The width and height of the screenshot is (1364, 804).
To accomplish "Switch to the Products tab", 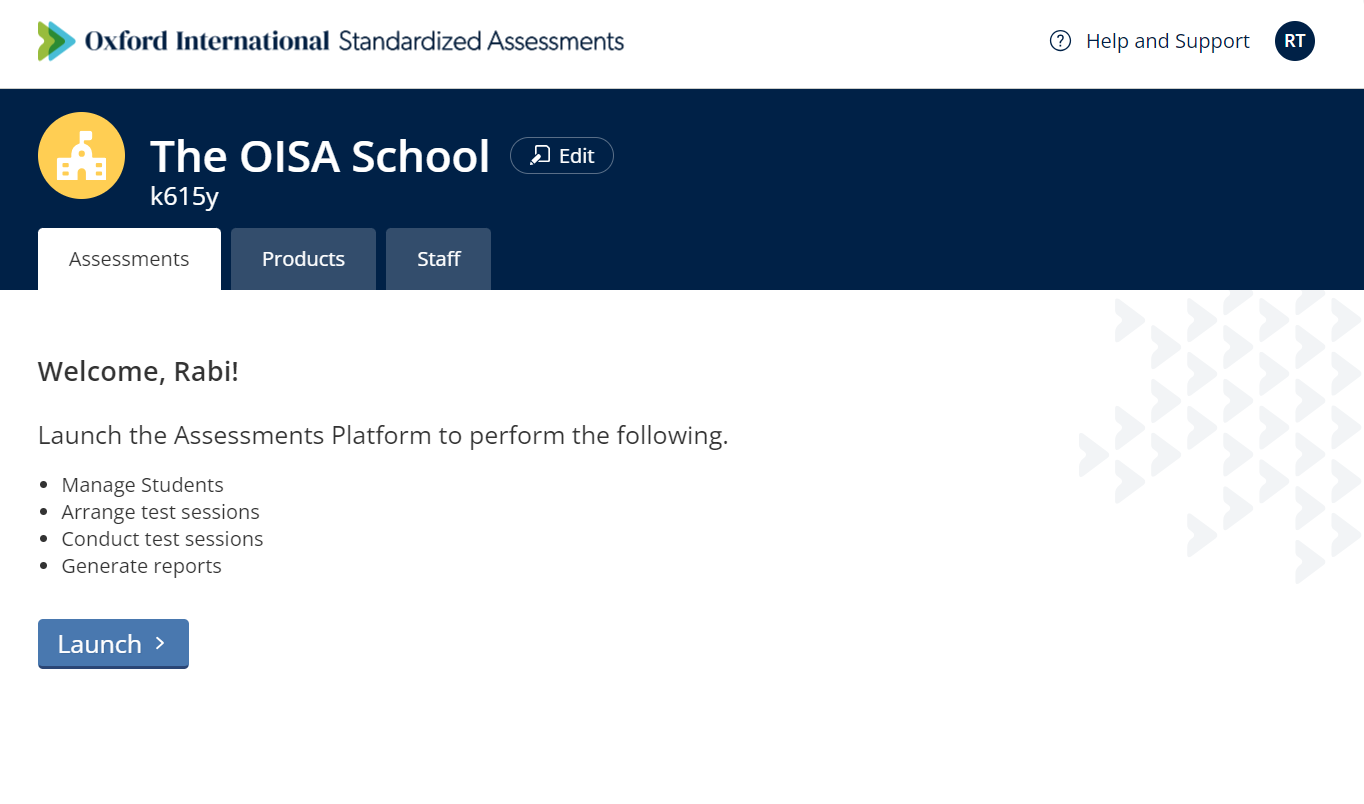I will 303,258.
